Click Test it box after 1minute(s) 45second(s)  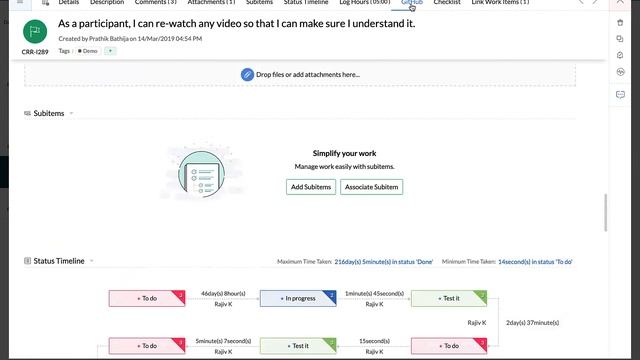449,298
